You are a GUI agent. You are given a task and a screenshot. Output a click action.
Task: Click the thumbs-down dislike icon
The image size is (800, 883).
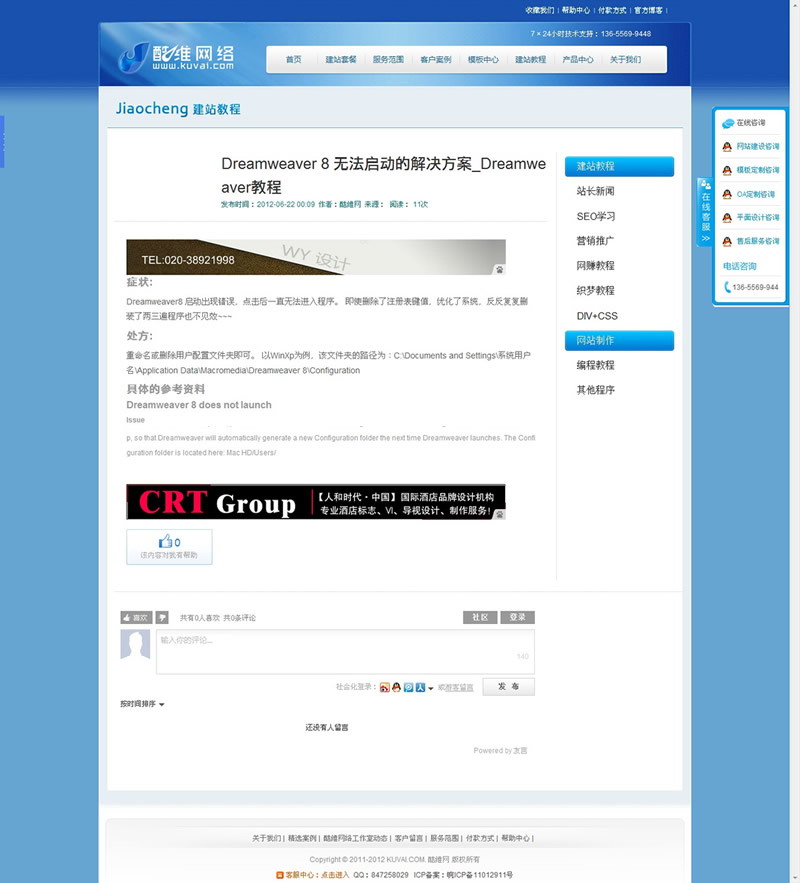[161, 618]
